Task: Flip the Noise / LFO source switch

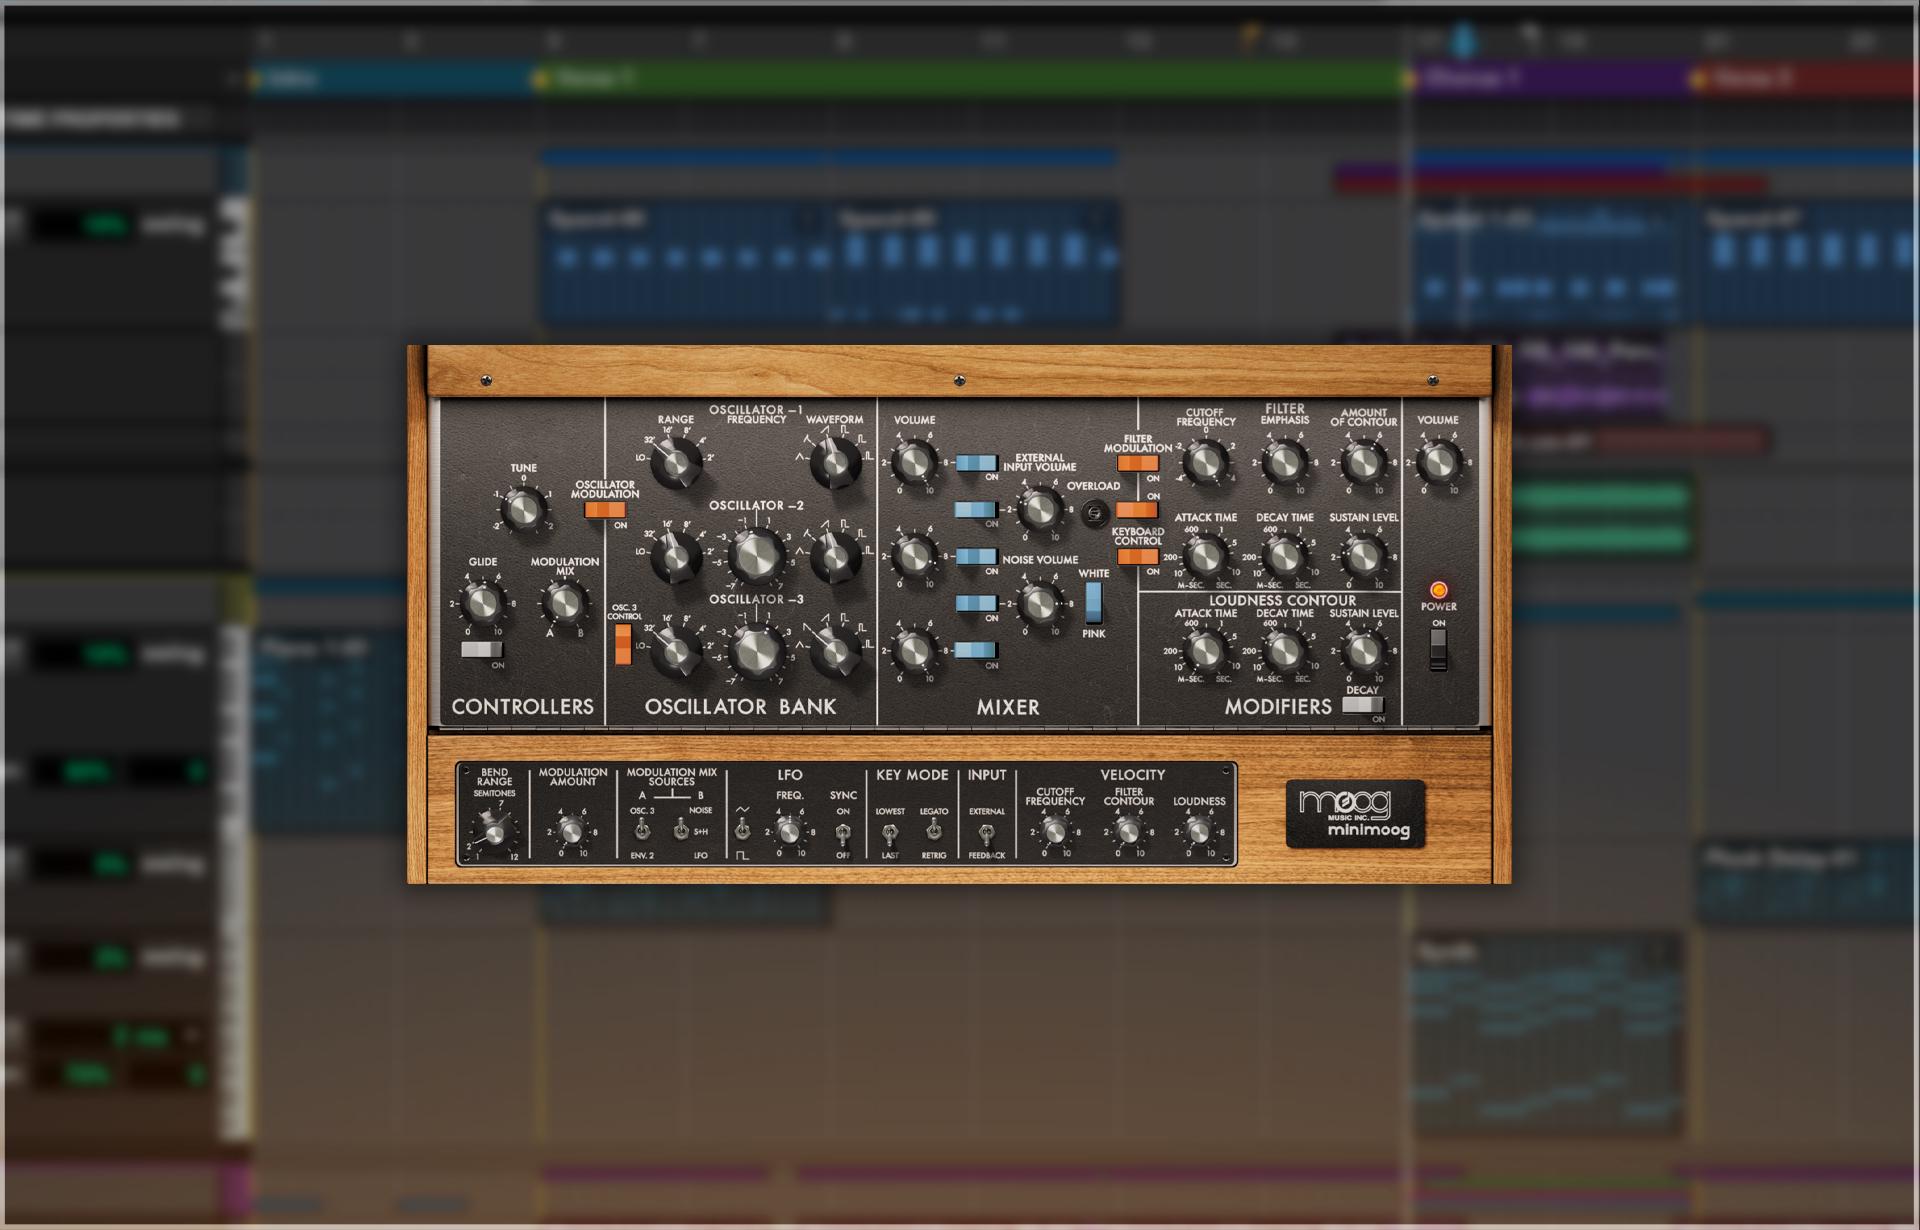Action: [x=681, y=830]
